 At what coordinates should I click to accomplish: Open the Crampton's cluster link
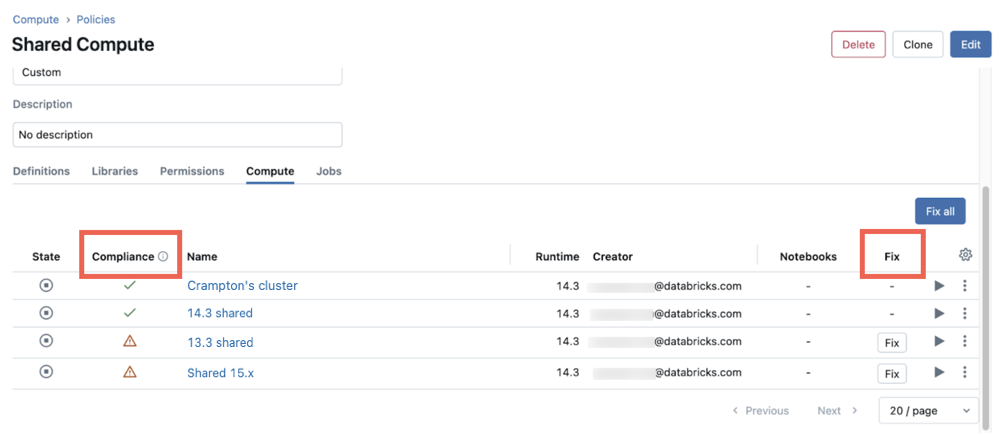pos(242,286)
